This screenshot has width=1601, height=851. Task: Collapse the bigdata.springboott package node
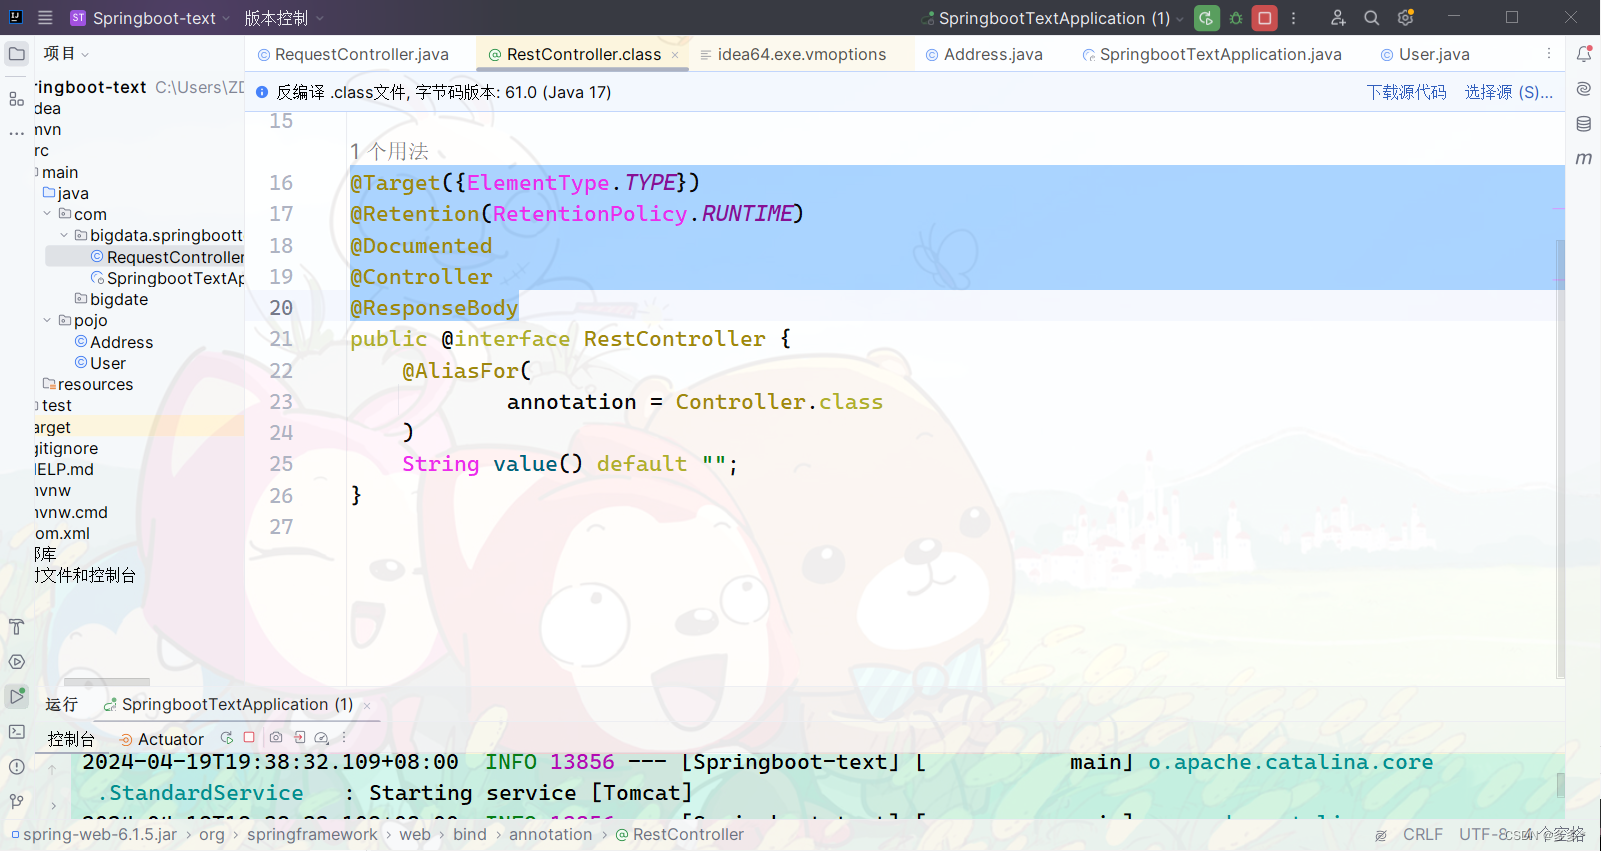[x=64, y=235]
